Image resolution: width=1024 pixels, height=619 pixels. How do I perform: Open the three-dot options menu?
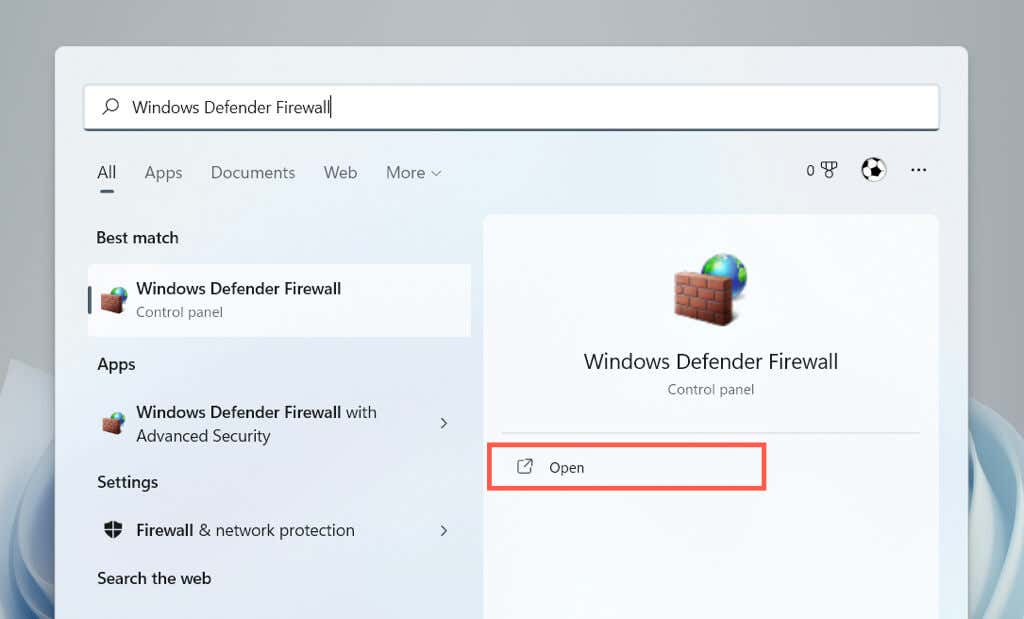pyautogui.click(x=918, y=170)
